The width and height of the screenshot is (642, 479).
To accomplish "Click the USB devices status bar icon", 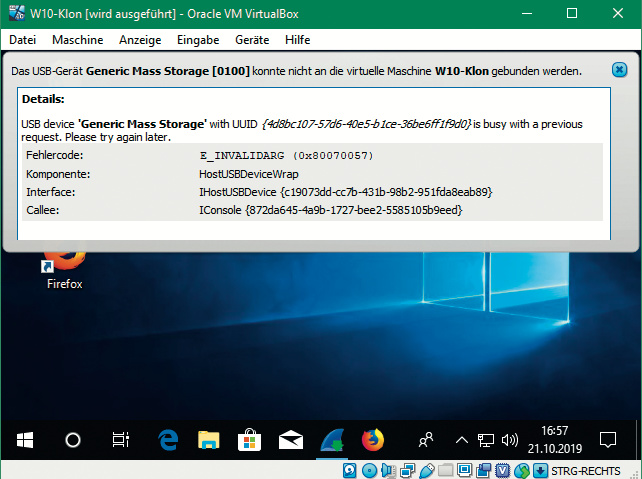I will (426, 469).
